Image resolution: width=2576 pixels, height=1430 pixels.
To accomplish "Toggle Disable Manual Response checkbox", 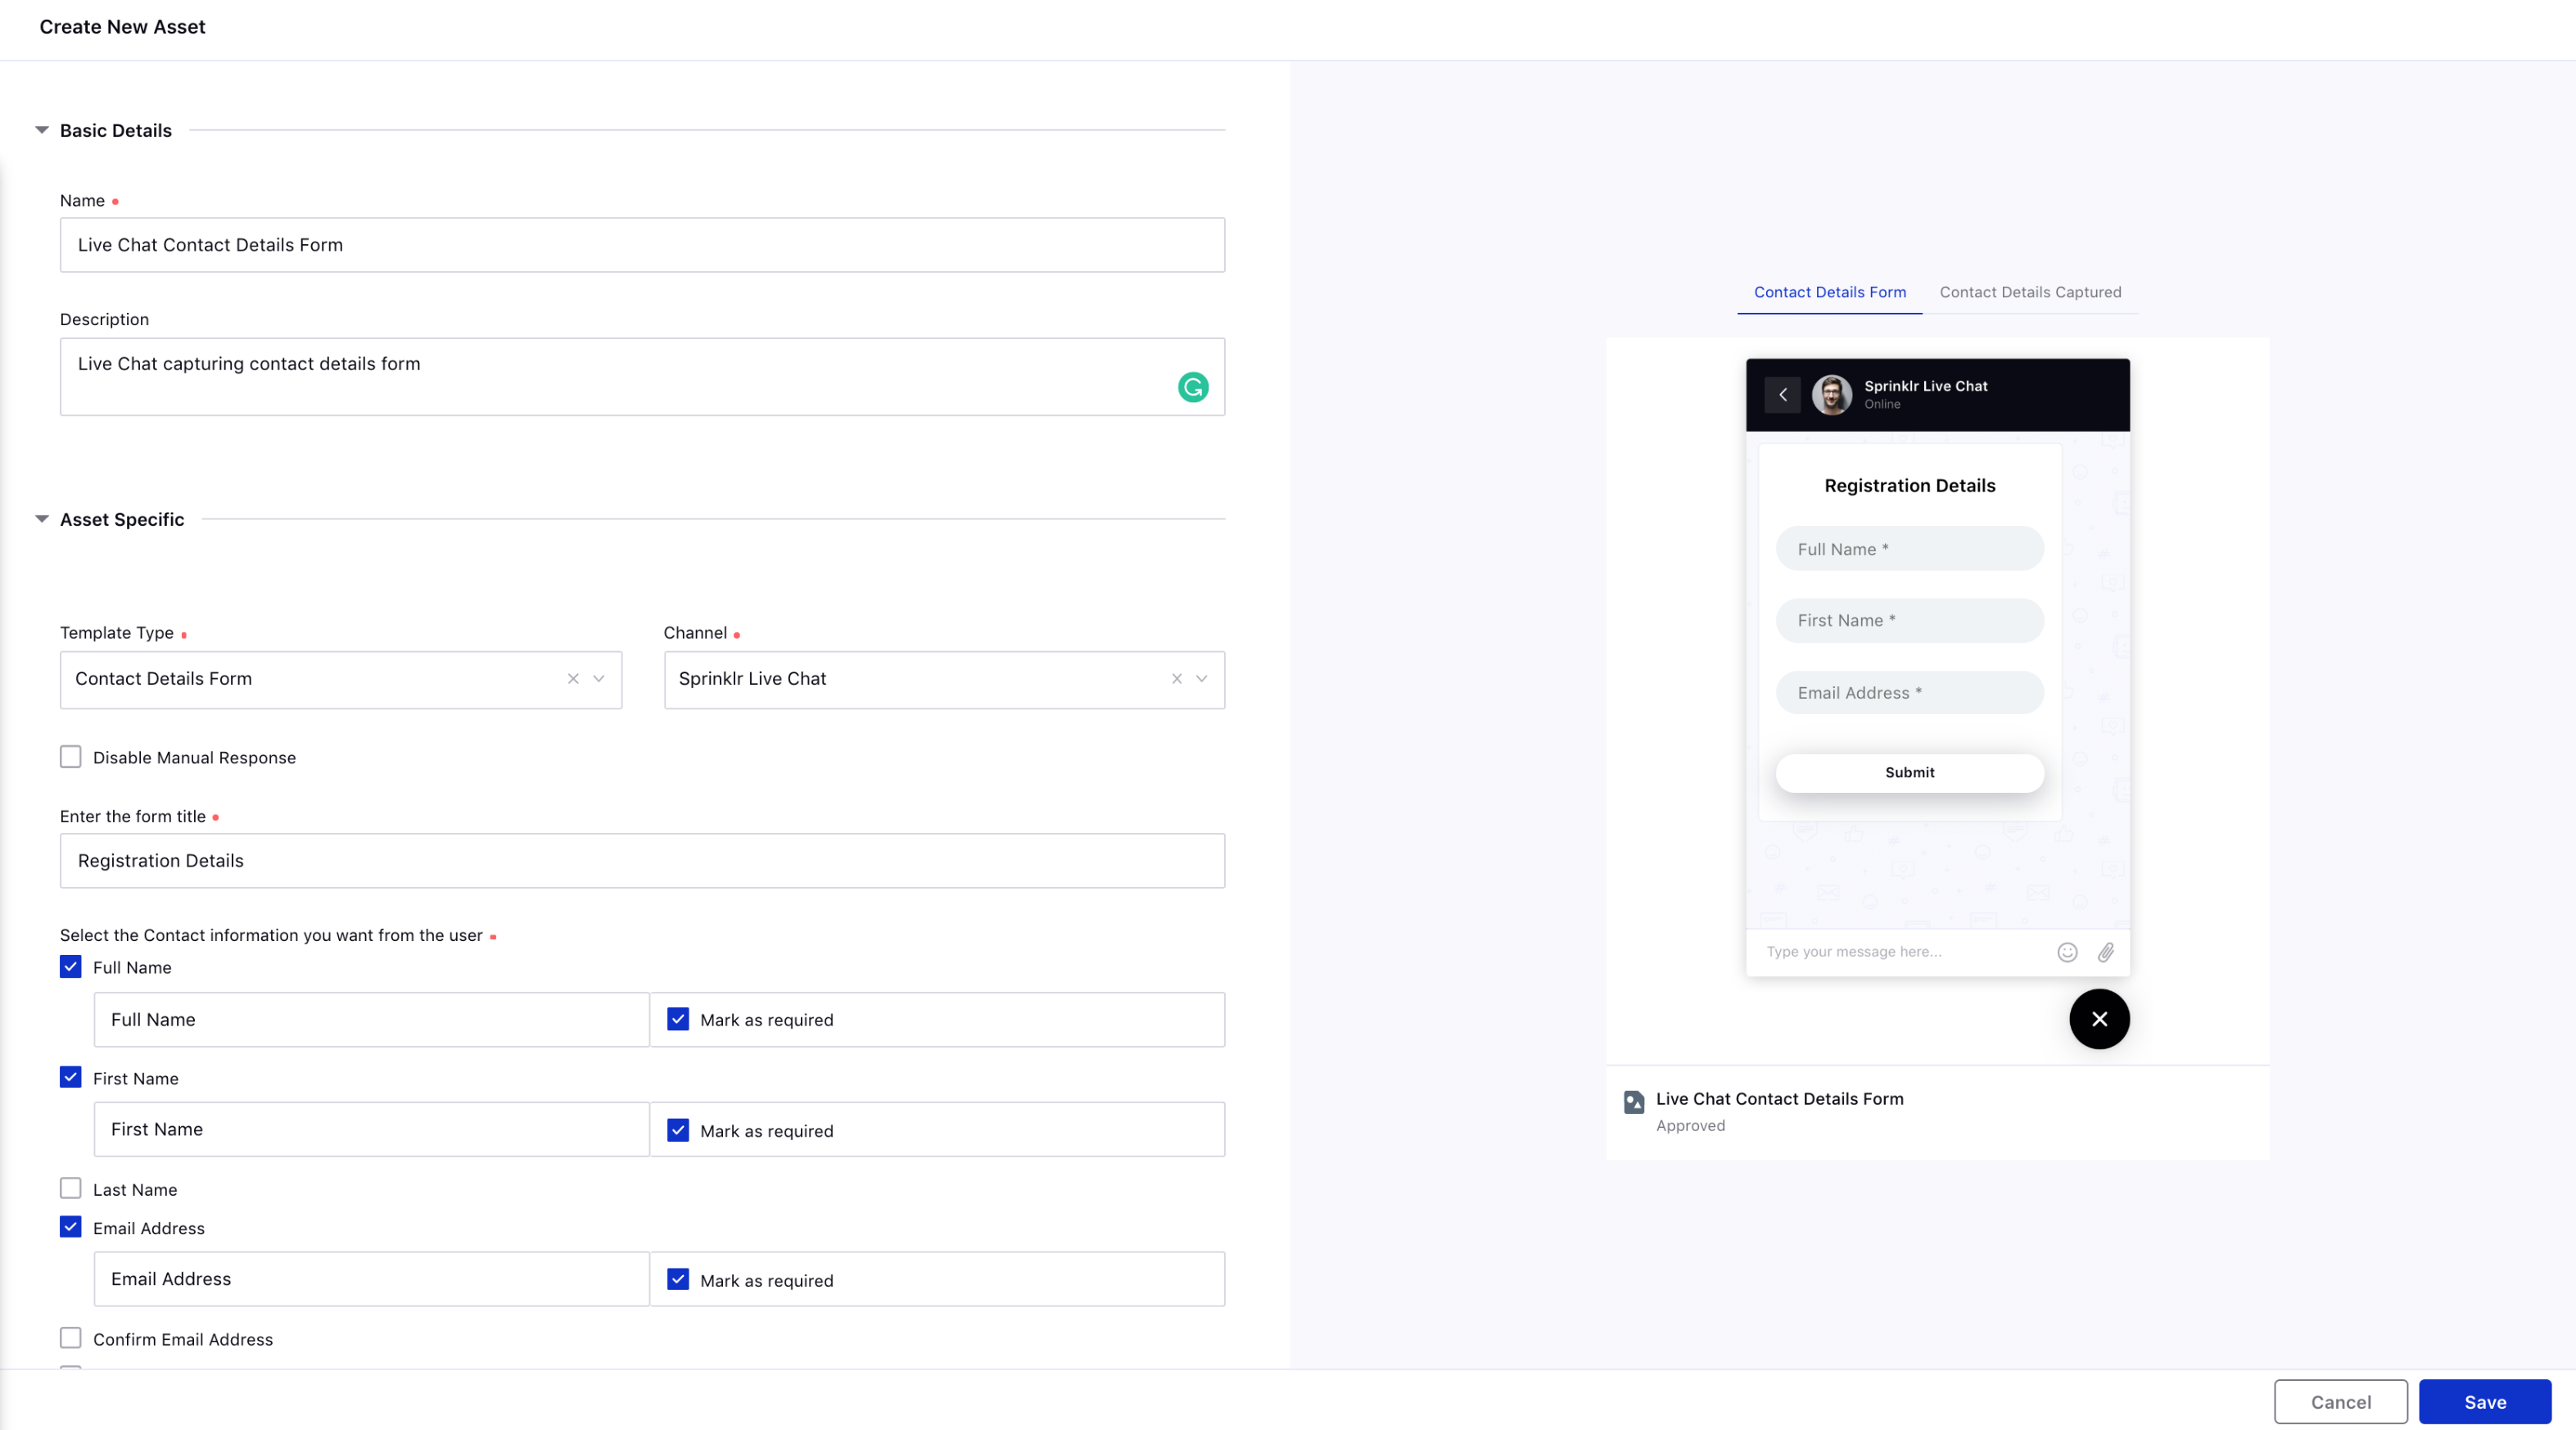I will pos(70,758).
